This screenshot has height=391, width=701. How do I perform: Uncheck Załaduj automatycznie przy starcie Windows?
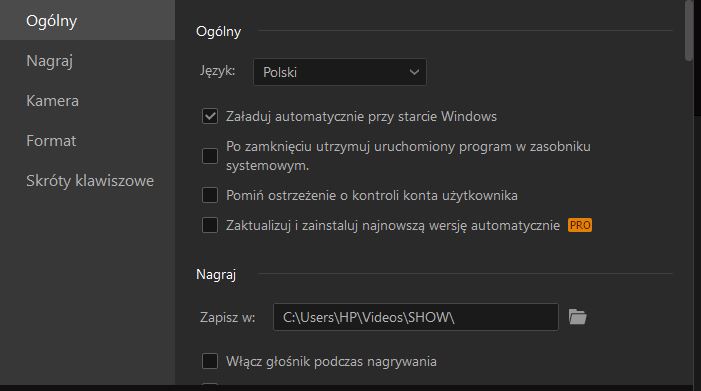[210, 116]
